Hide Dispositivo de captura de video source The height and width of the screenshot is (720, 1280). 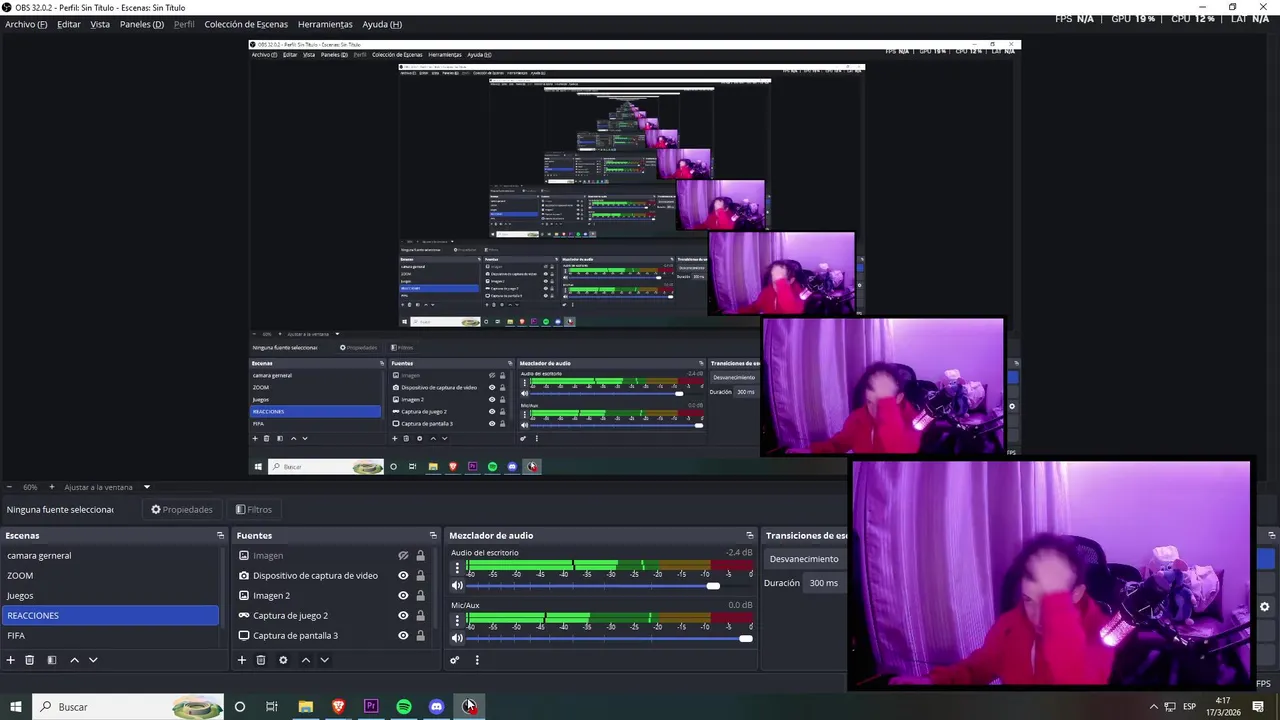tap(403, 576)
